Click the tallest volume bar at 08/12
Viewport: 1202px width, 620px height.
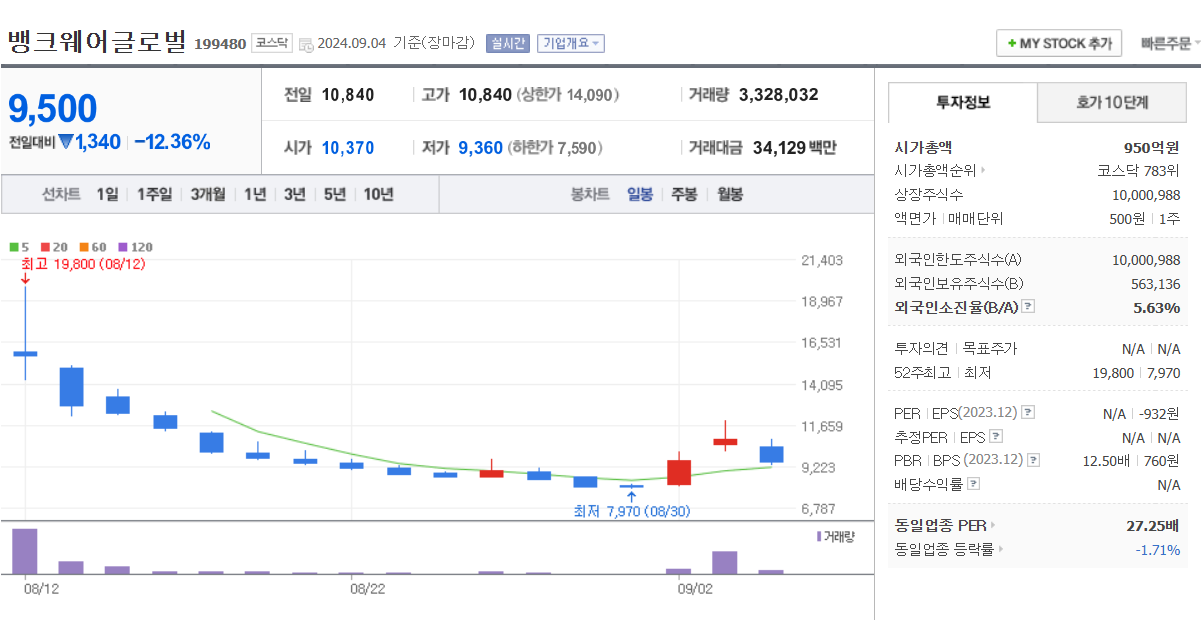(x=24, y=551)
